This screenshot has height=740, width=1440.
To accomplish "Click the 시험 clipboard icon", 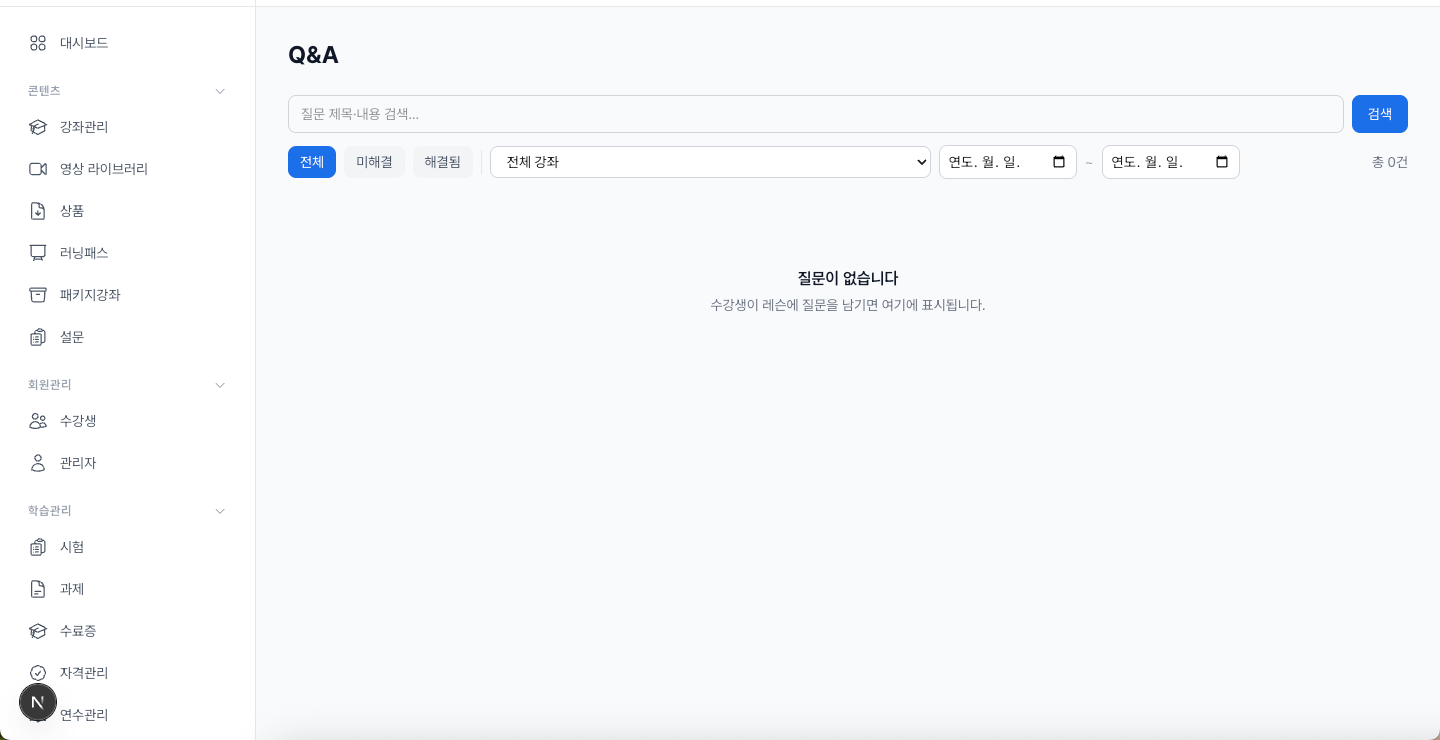I will tap(38, 547).
